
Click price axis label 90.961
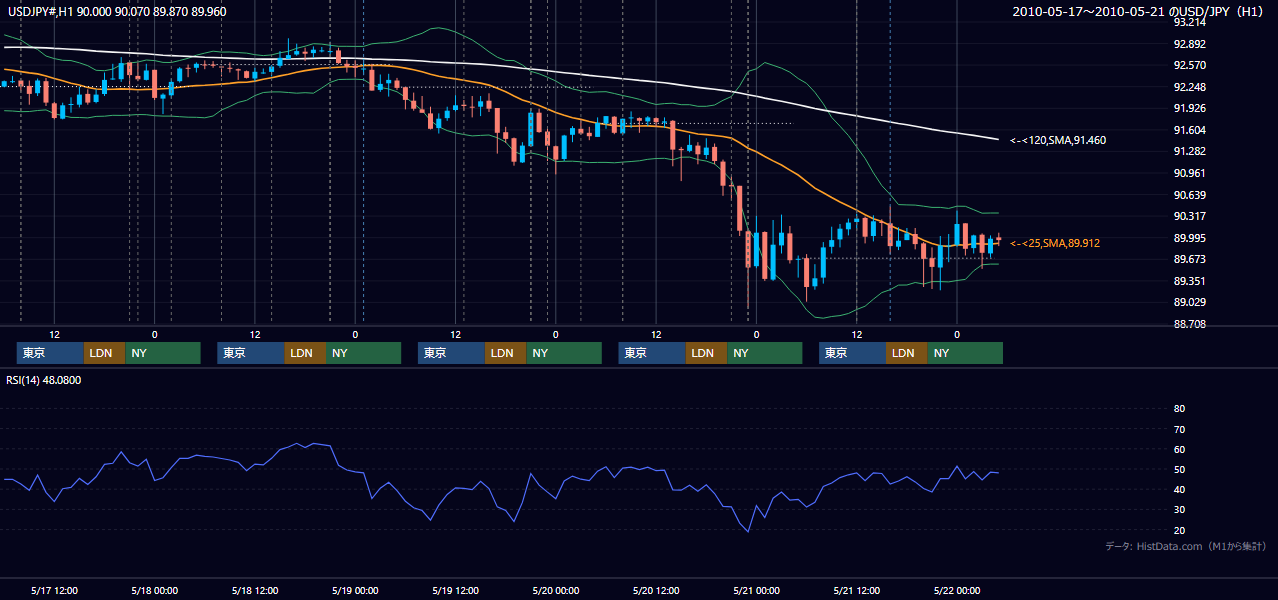point(1190,173)
